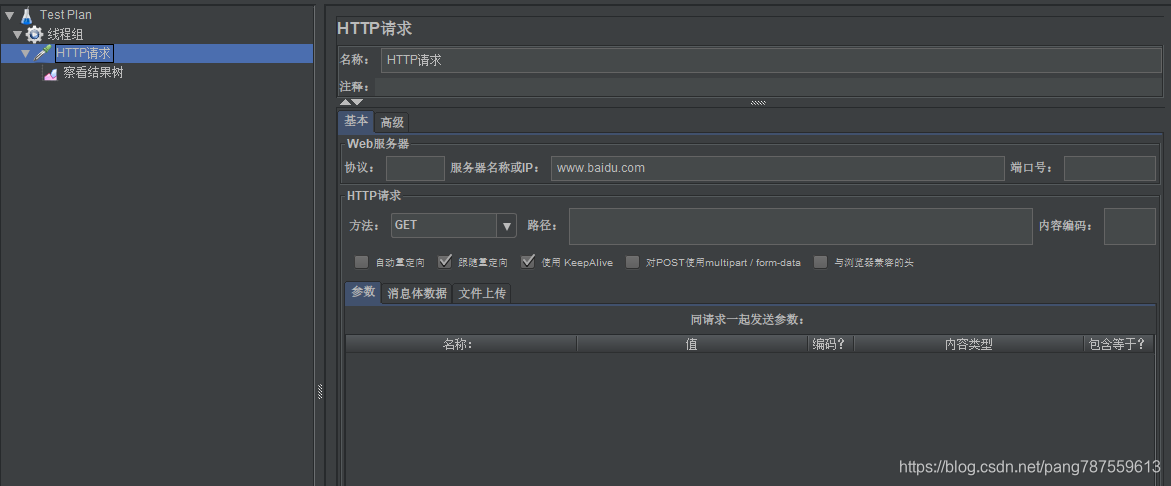Image resolution: width=1171 pixels, height=486 pixels.
Task: Click the 注释 comment input field
Action: click(768, 87)
